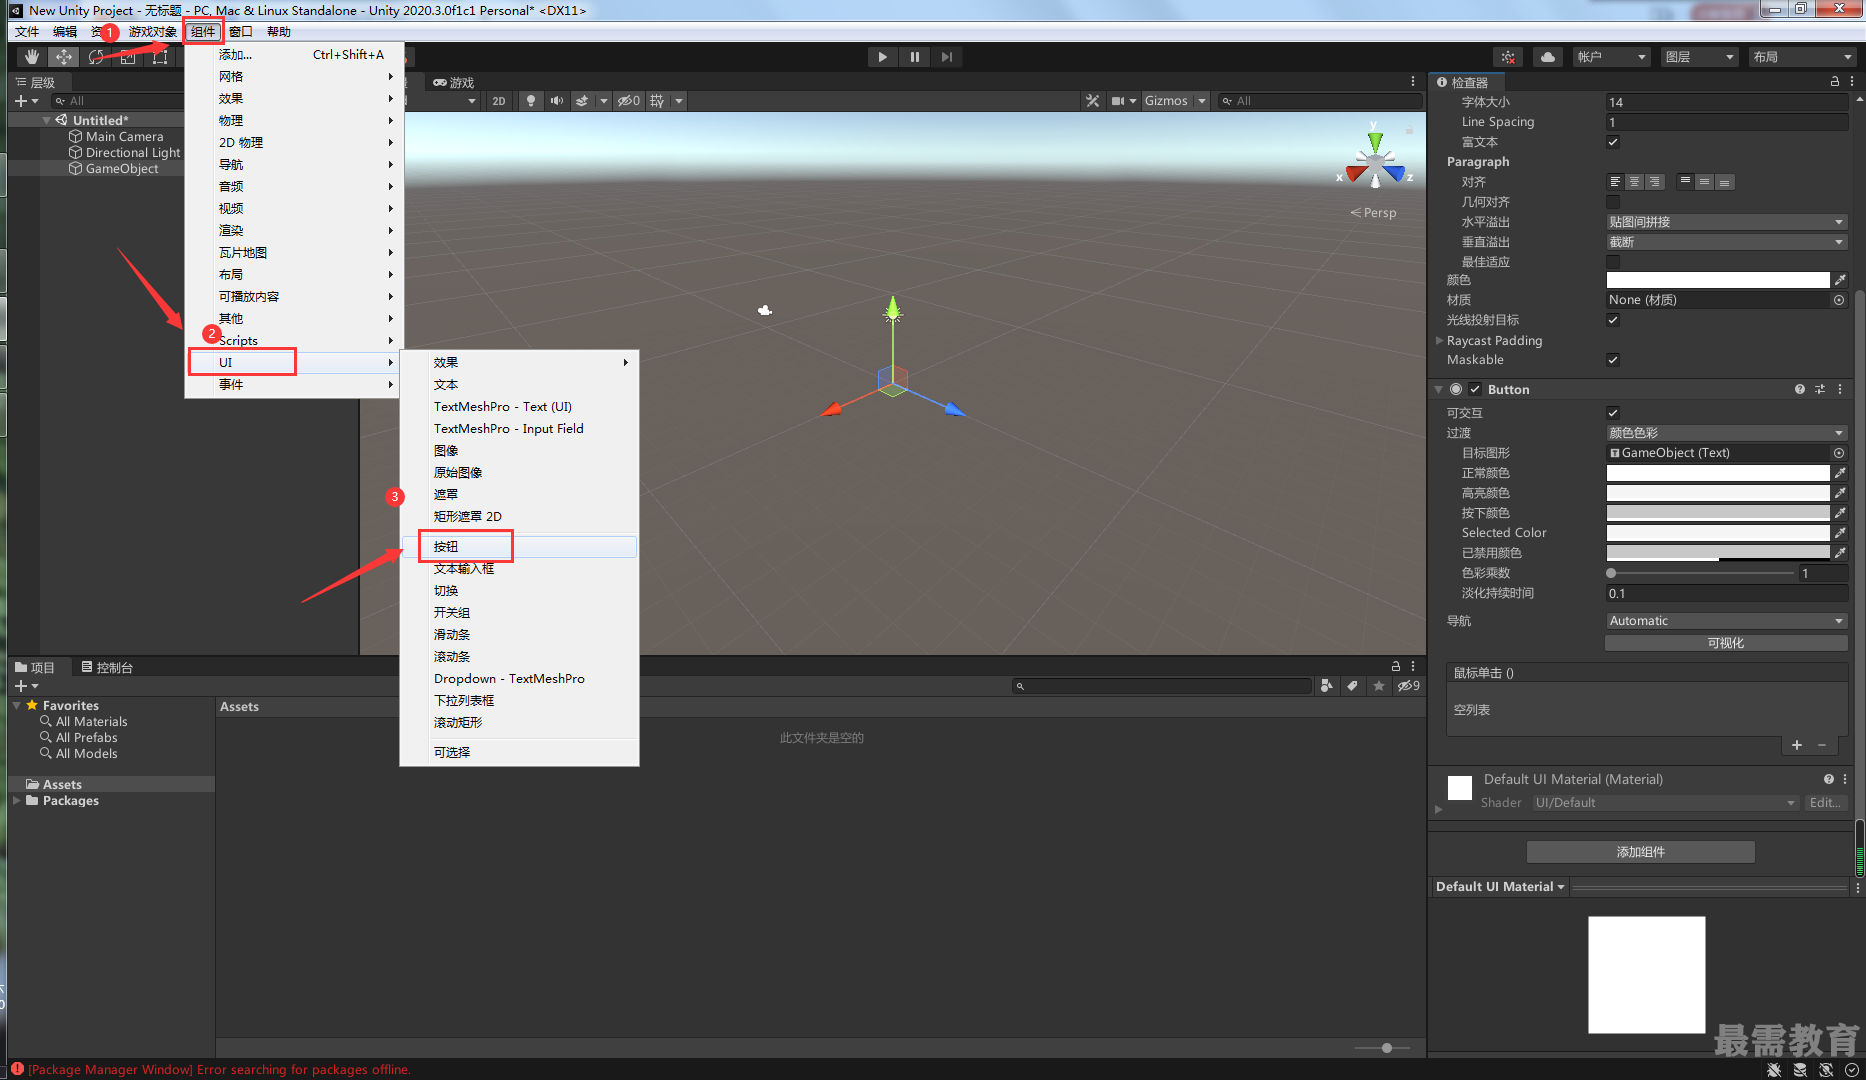The width and height of the screenshot is (1866, 1080).
Task: Toggle the rich text (富文本) checkbox
Action: point(1613,142)
